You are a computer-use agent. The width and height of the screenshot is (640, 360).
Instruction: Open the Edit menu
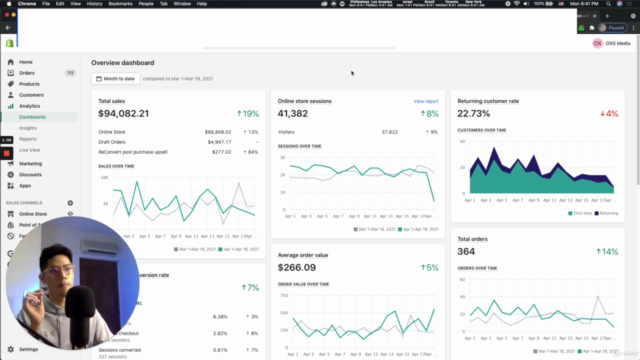point(60,4)
